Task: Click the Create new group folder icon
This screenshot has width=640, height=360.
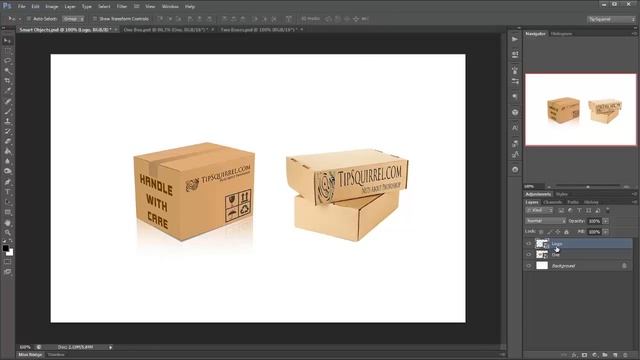Action: tap(605, 355)
